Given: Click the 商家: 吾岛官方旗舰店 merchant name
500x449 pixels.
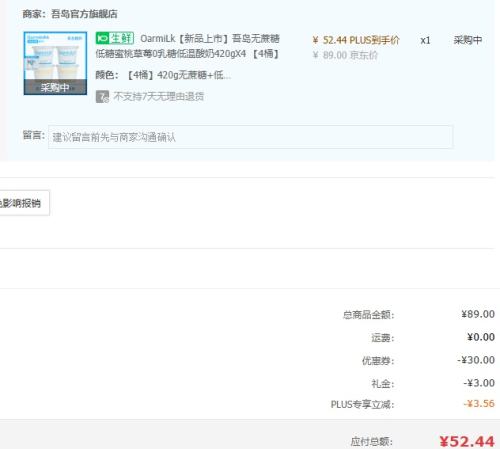Looking at the screenshot, I should (x=70, y=14).
